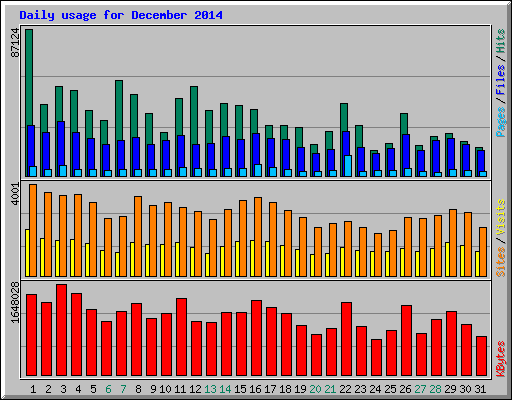The height and width of the screenshot is (400, 512).
Task: Click green weekend day 7 label
Action: point(123,389)
